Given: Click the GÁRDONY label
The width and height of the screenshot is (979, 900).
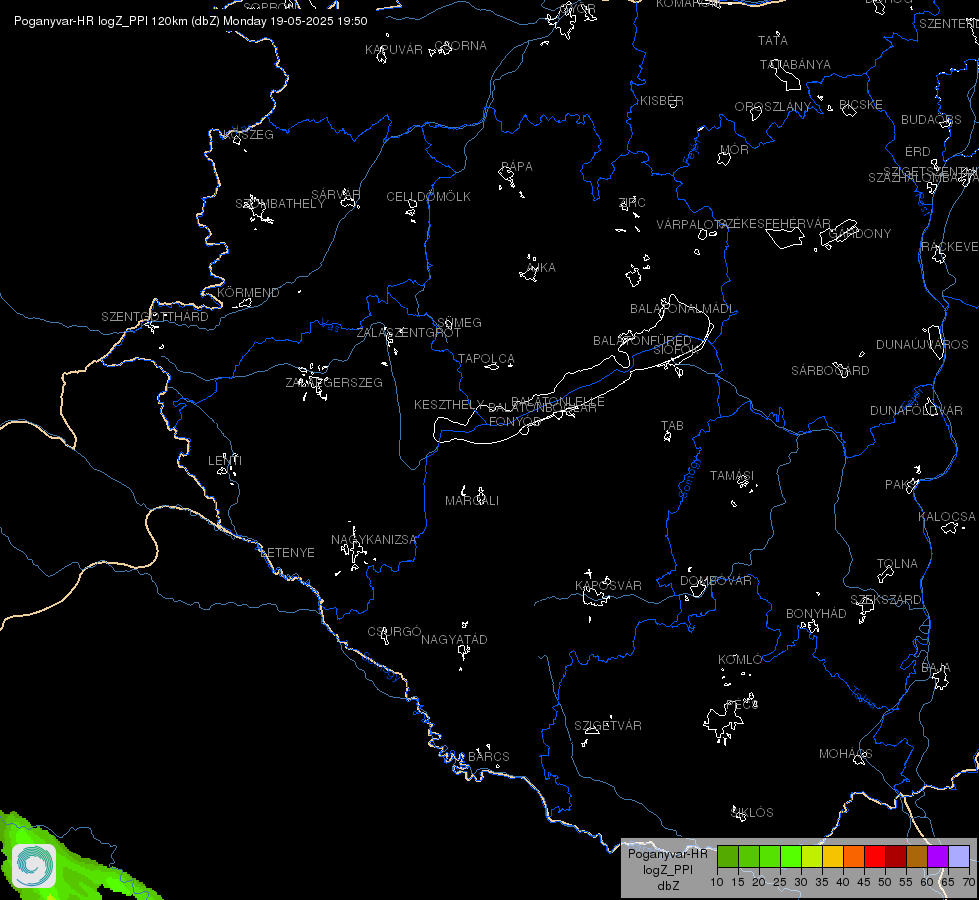Looking at the screenshot, I should pos(860,234).
